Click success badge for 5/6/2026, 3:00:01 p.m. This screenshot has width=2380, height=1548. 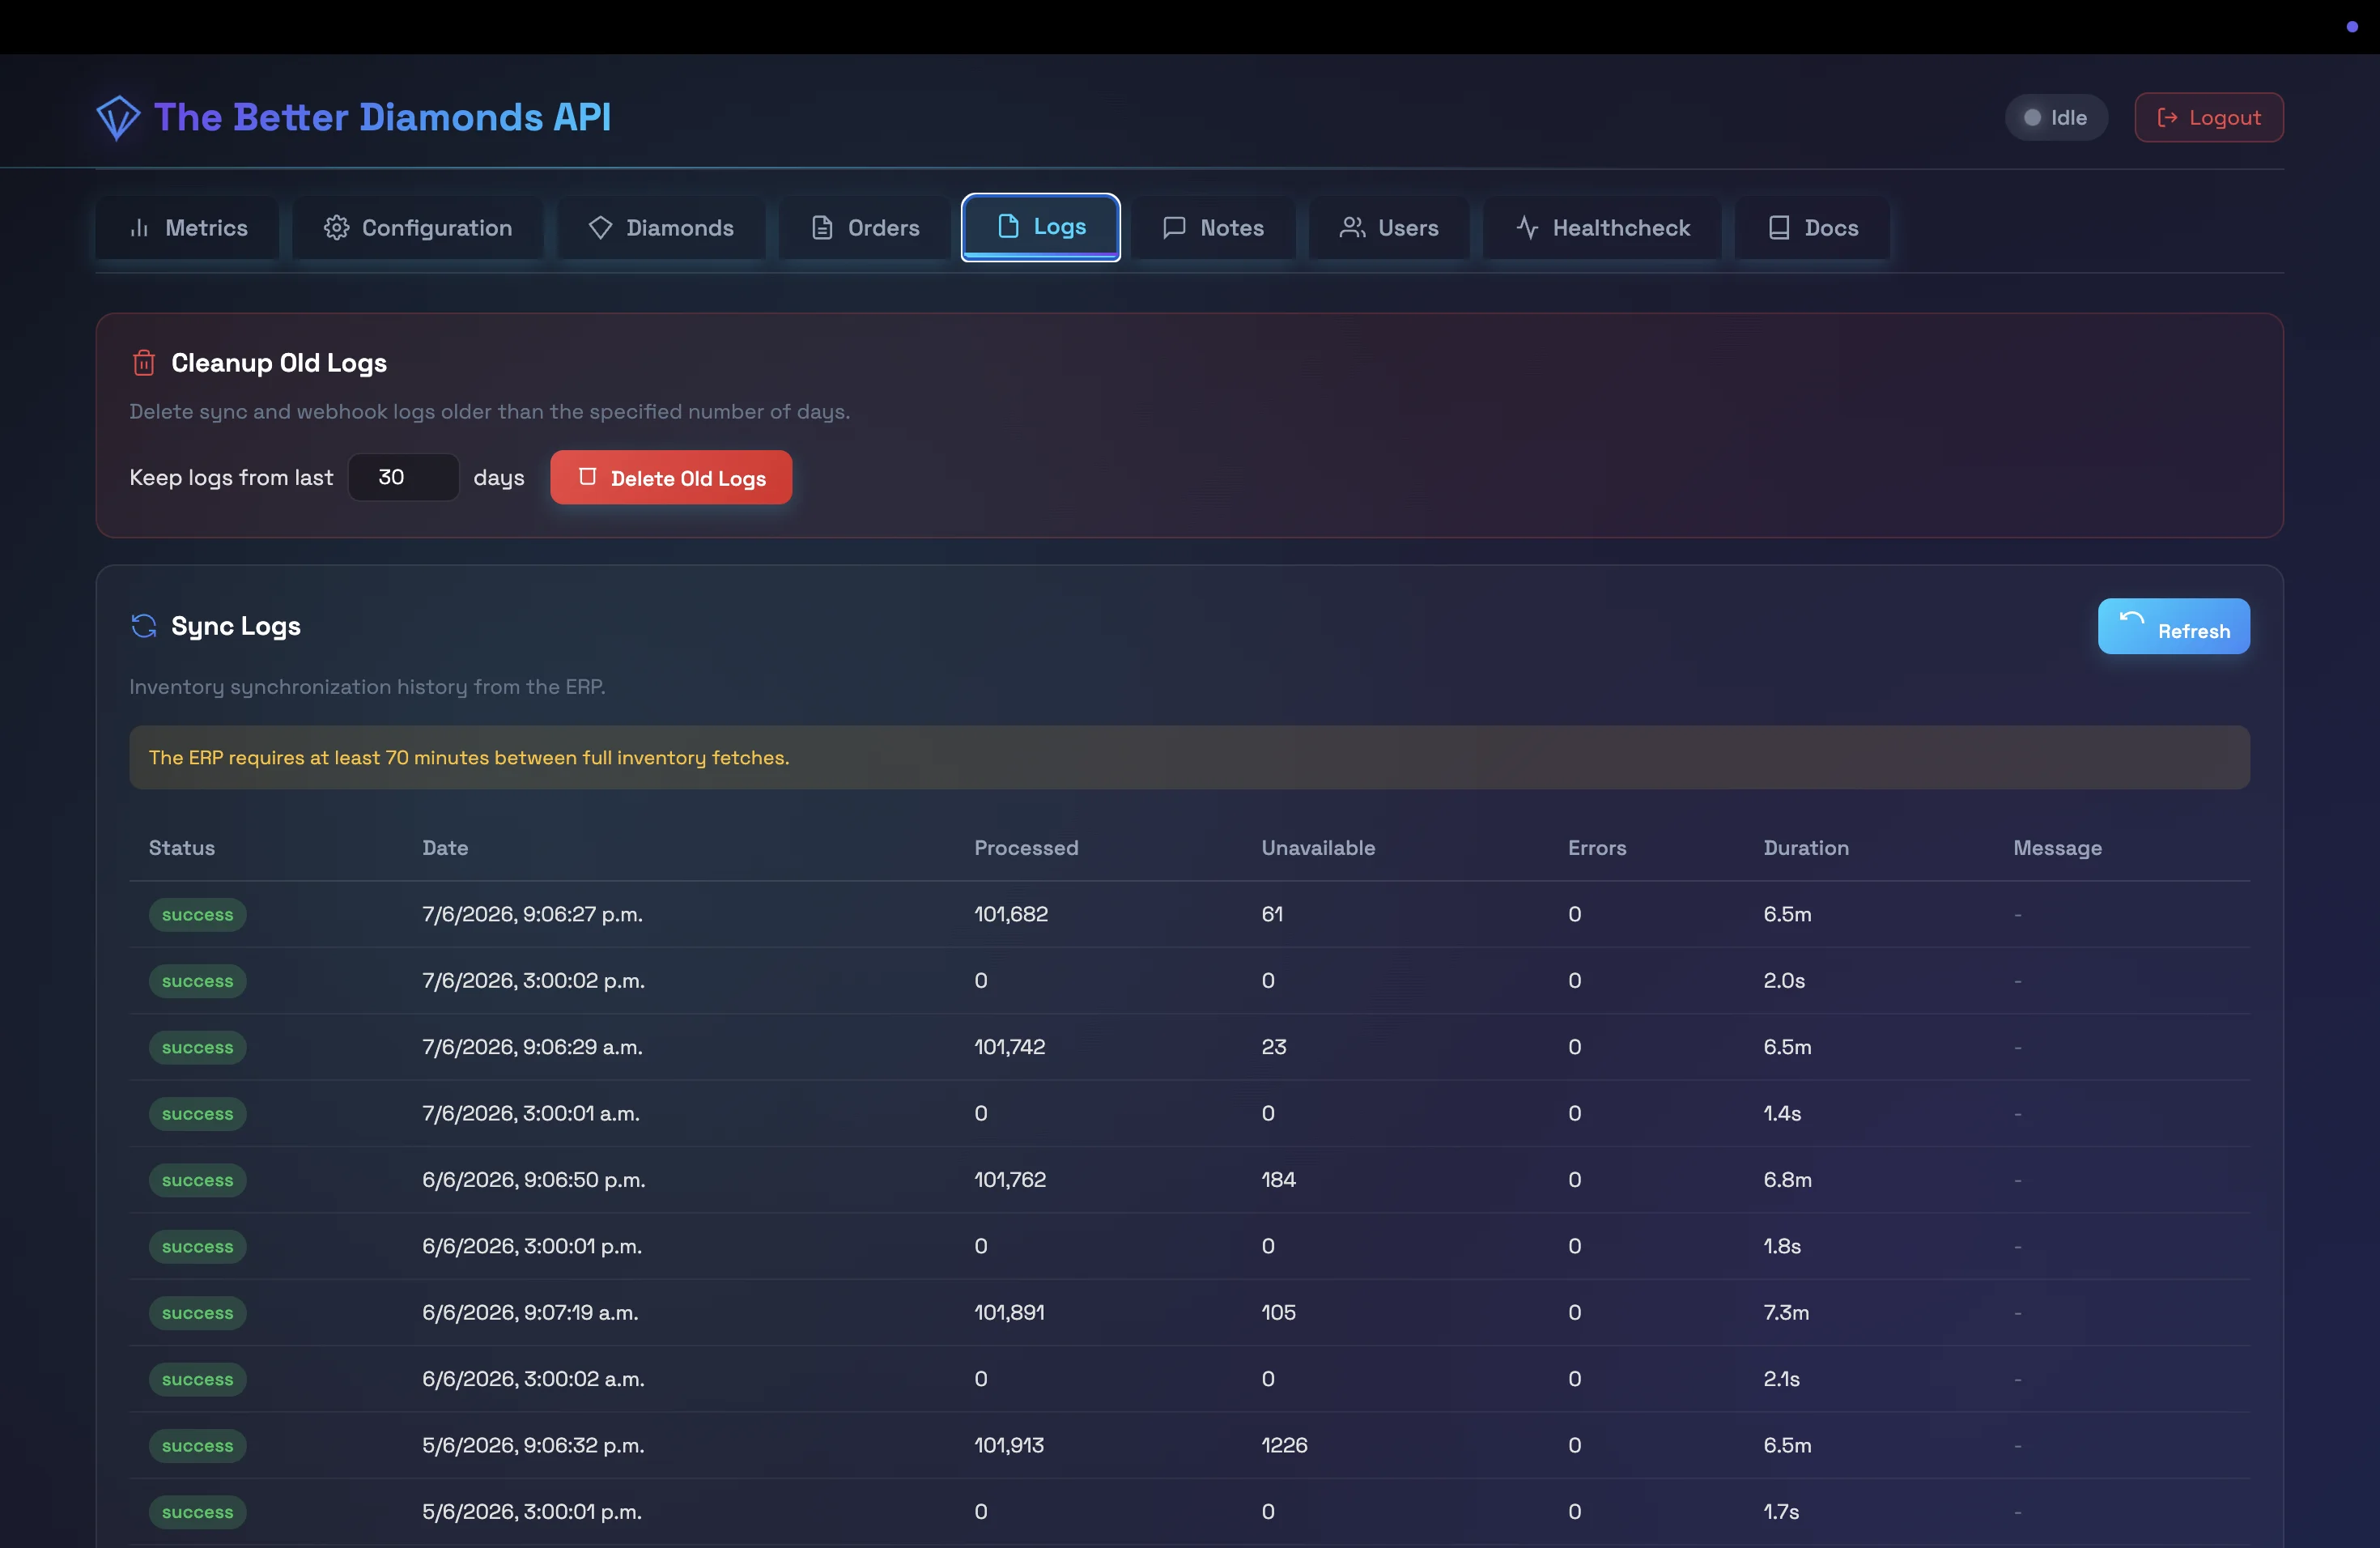point(197,1512)
